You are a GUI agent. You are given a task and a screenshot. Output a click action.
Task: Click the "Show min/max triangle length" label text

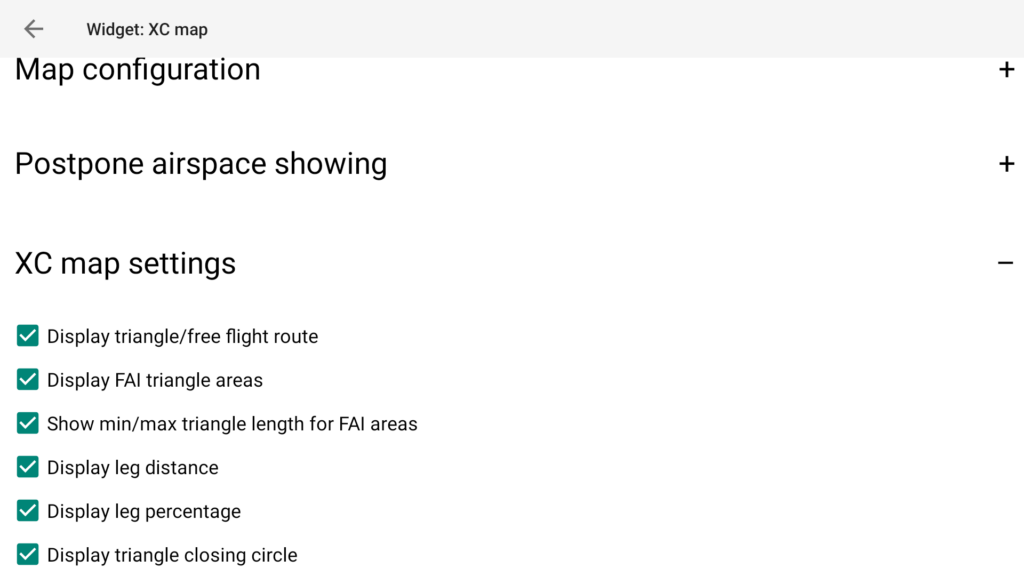click(232, 424)
